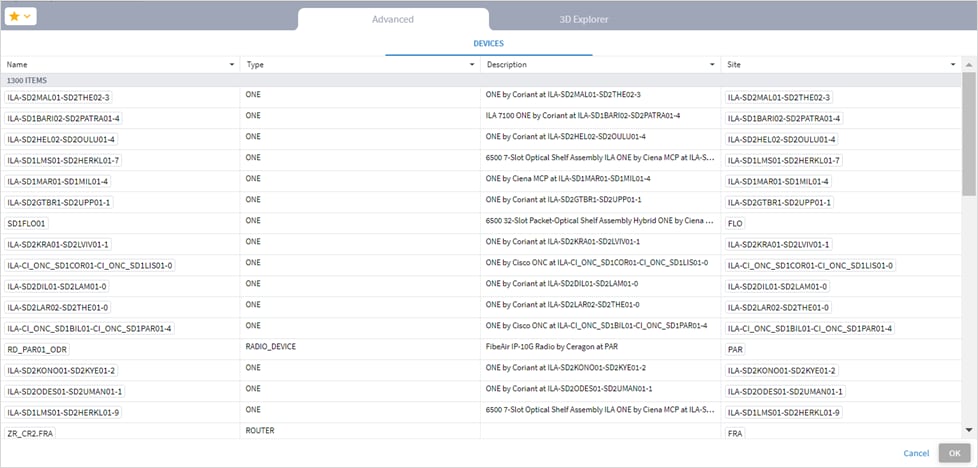Open the star favorites dropdown button

click(21, 17)
